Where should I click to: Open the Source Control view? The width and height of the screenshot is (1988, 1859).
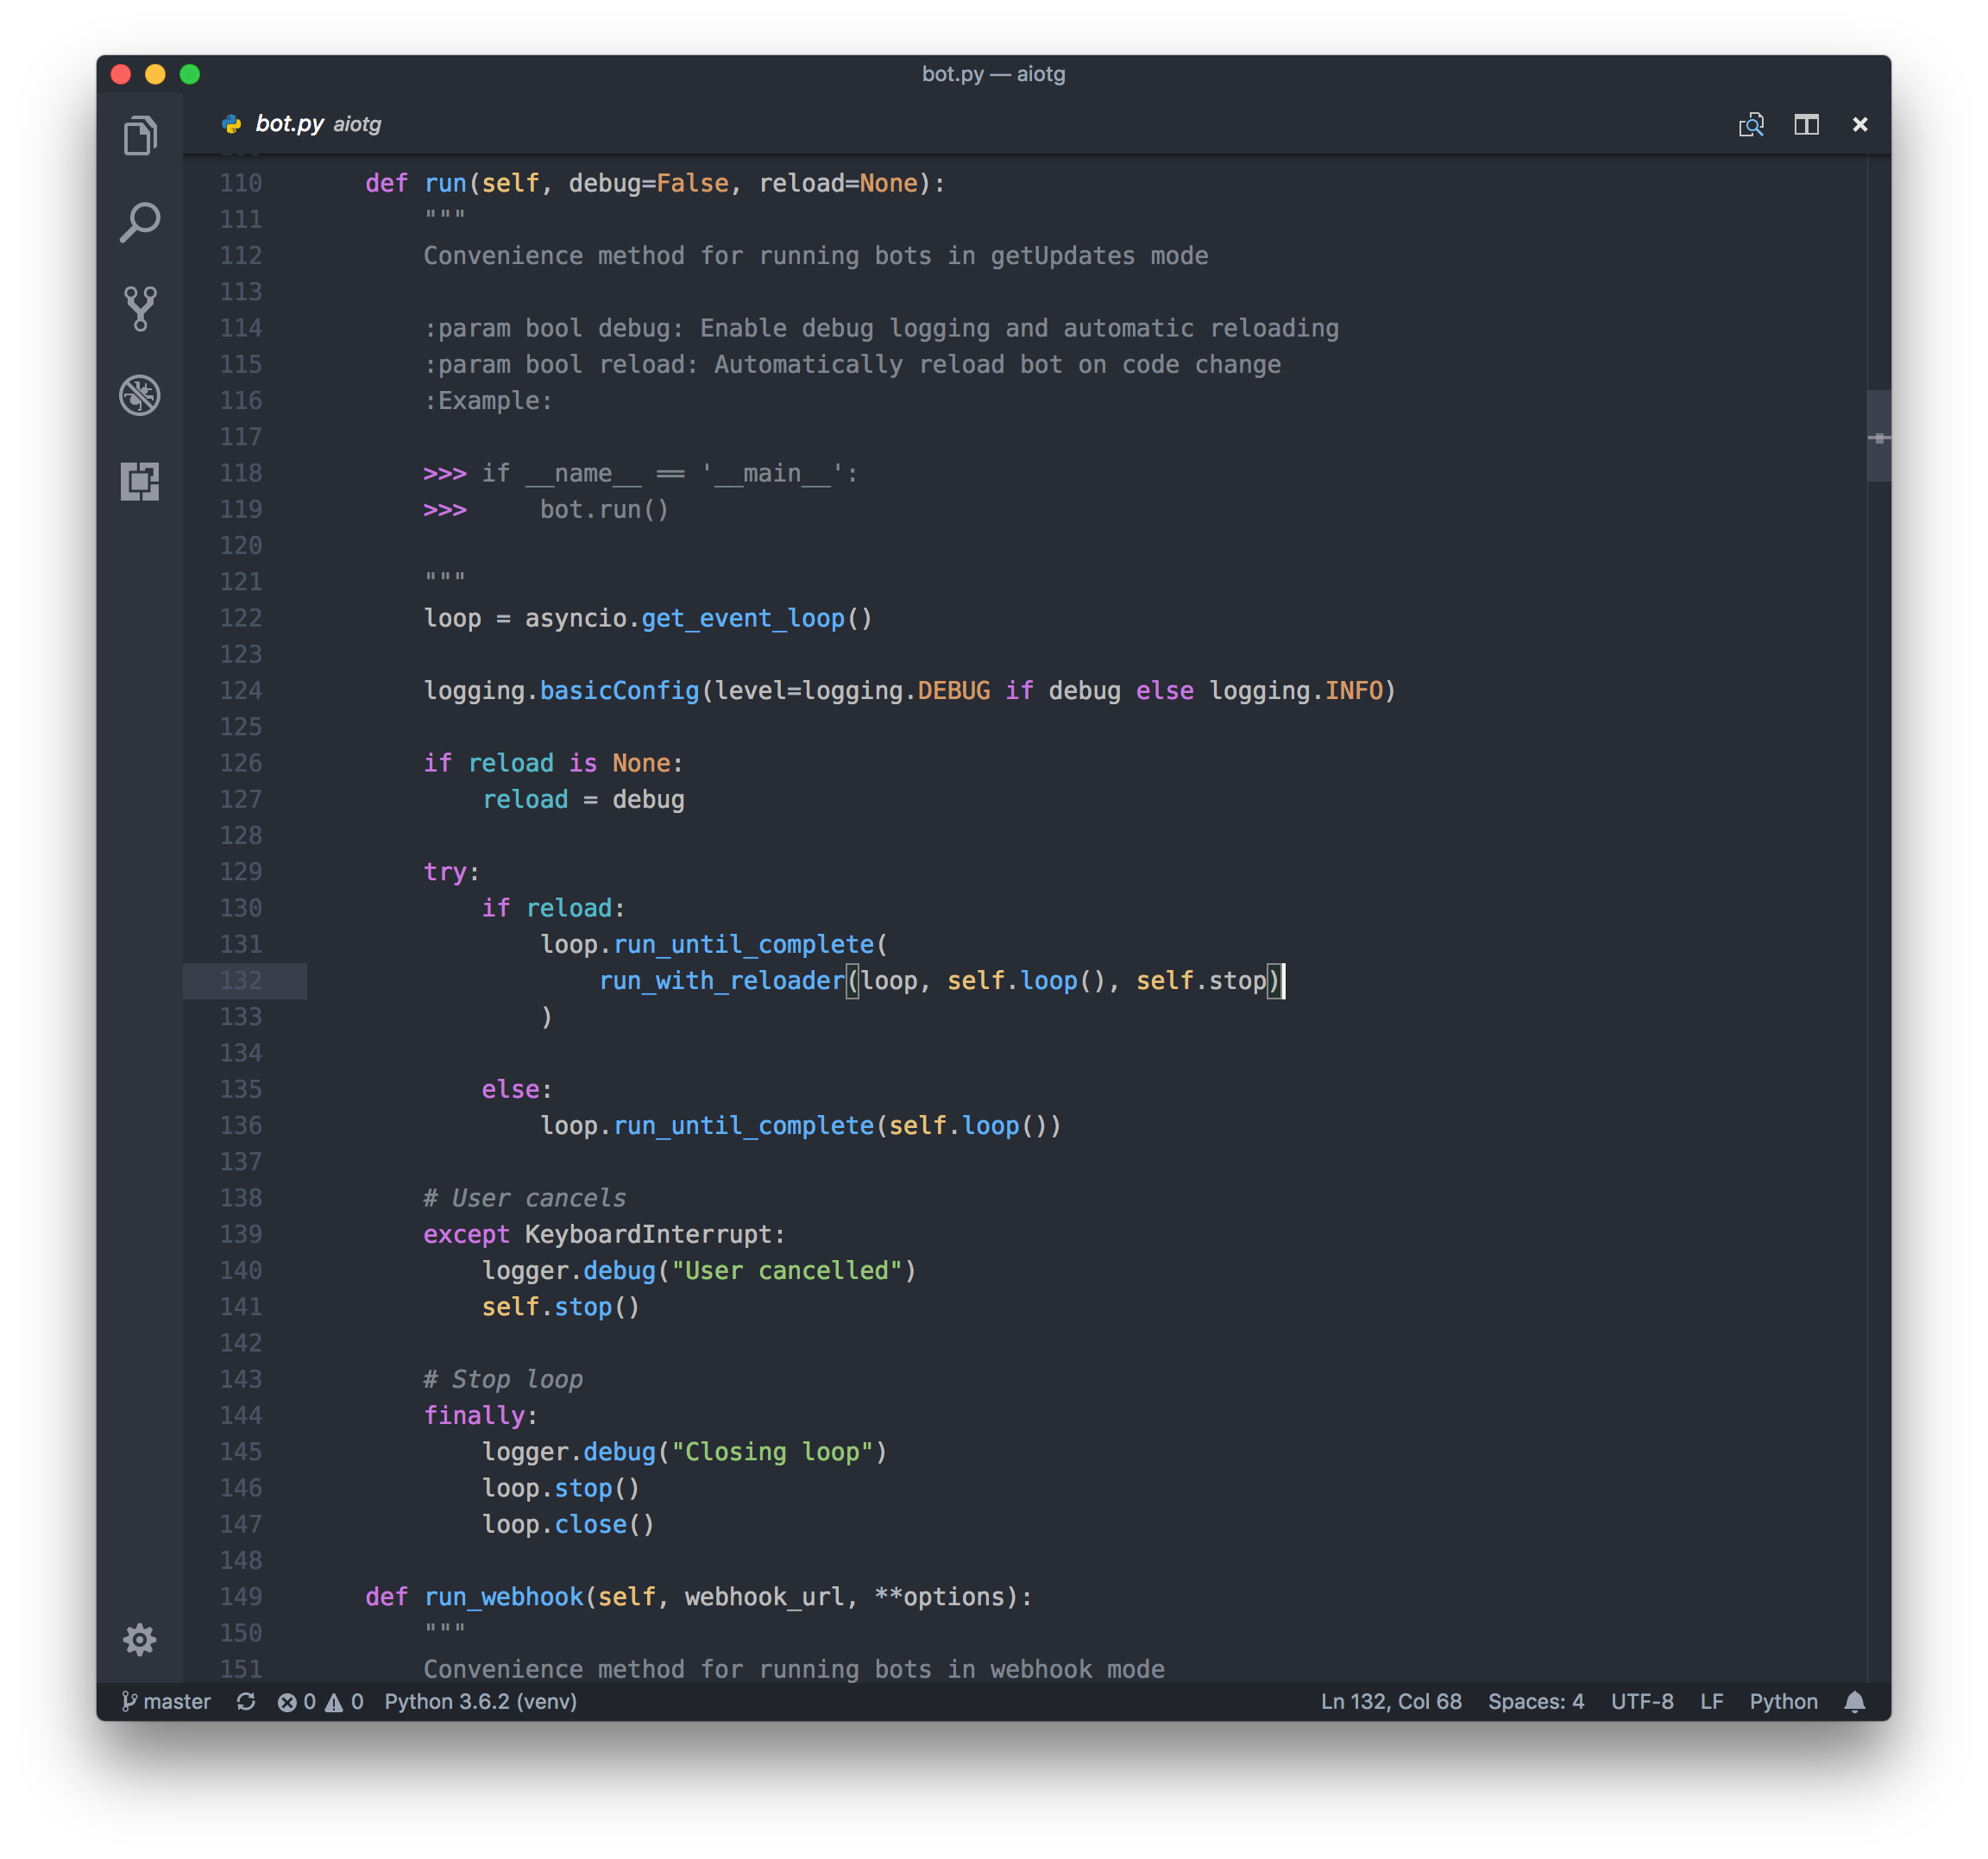140,308
